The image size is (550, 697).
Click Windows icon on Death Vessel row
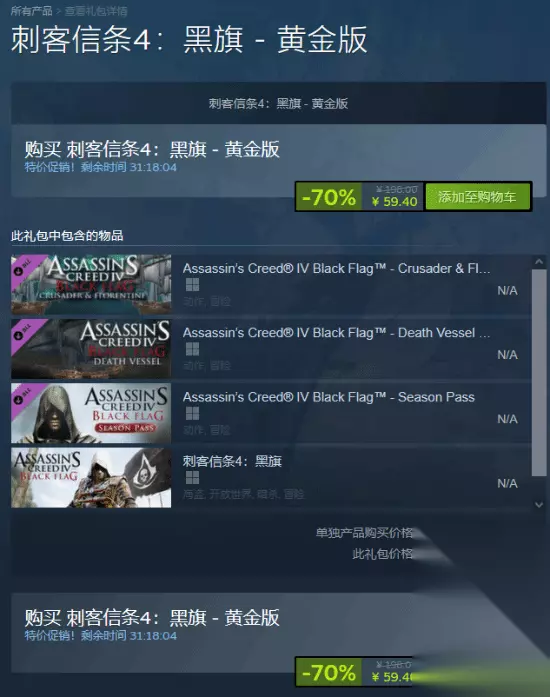point(192,349)
